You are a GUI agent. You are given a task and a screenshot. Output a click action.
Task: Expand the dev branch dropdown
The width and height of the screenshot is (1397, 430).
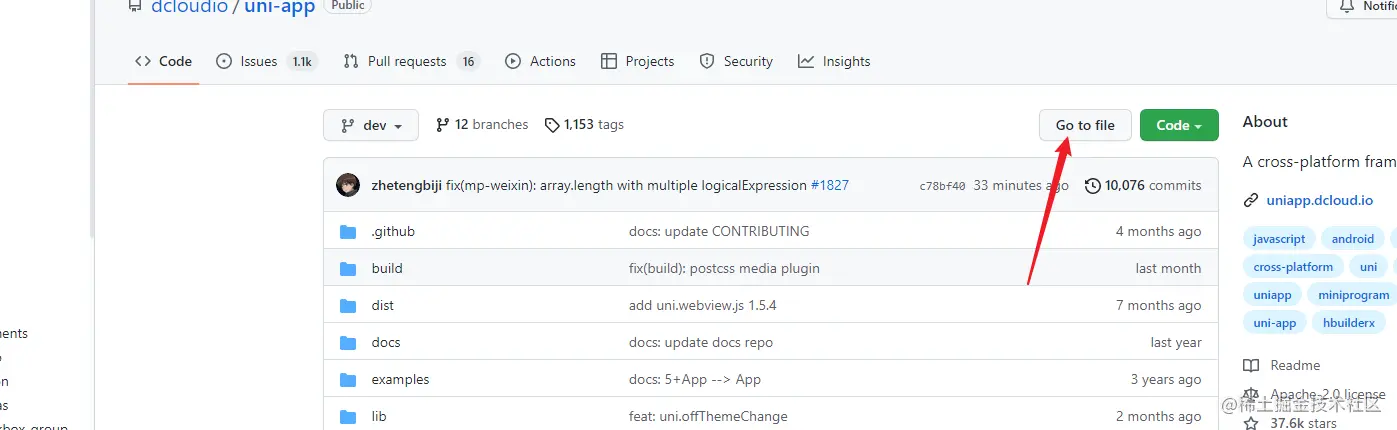pos(371,126)
